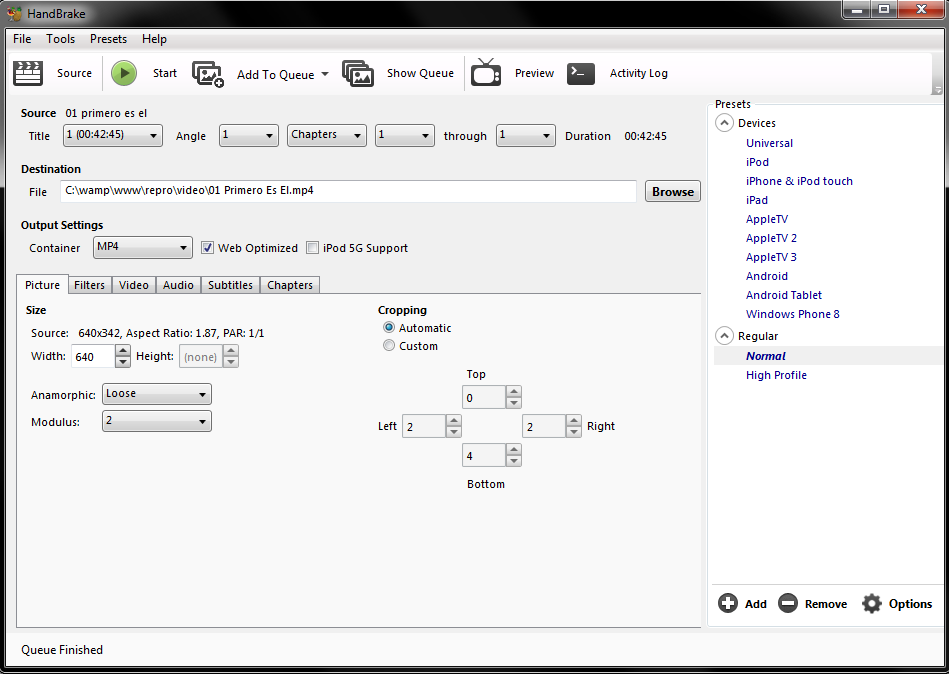Screen dimensions: 949x674
Task: Click the Add To Queue icon
Action: (x=208, y=74)
